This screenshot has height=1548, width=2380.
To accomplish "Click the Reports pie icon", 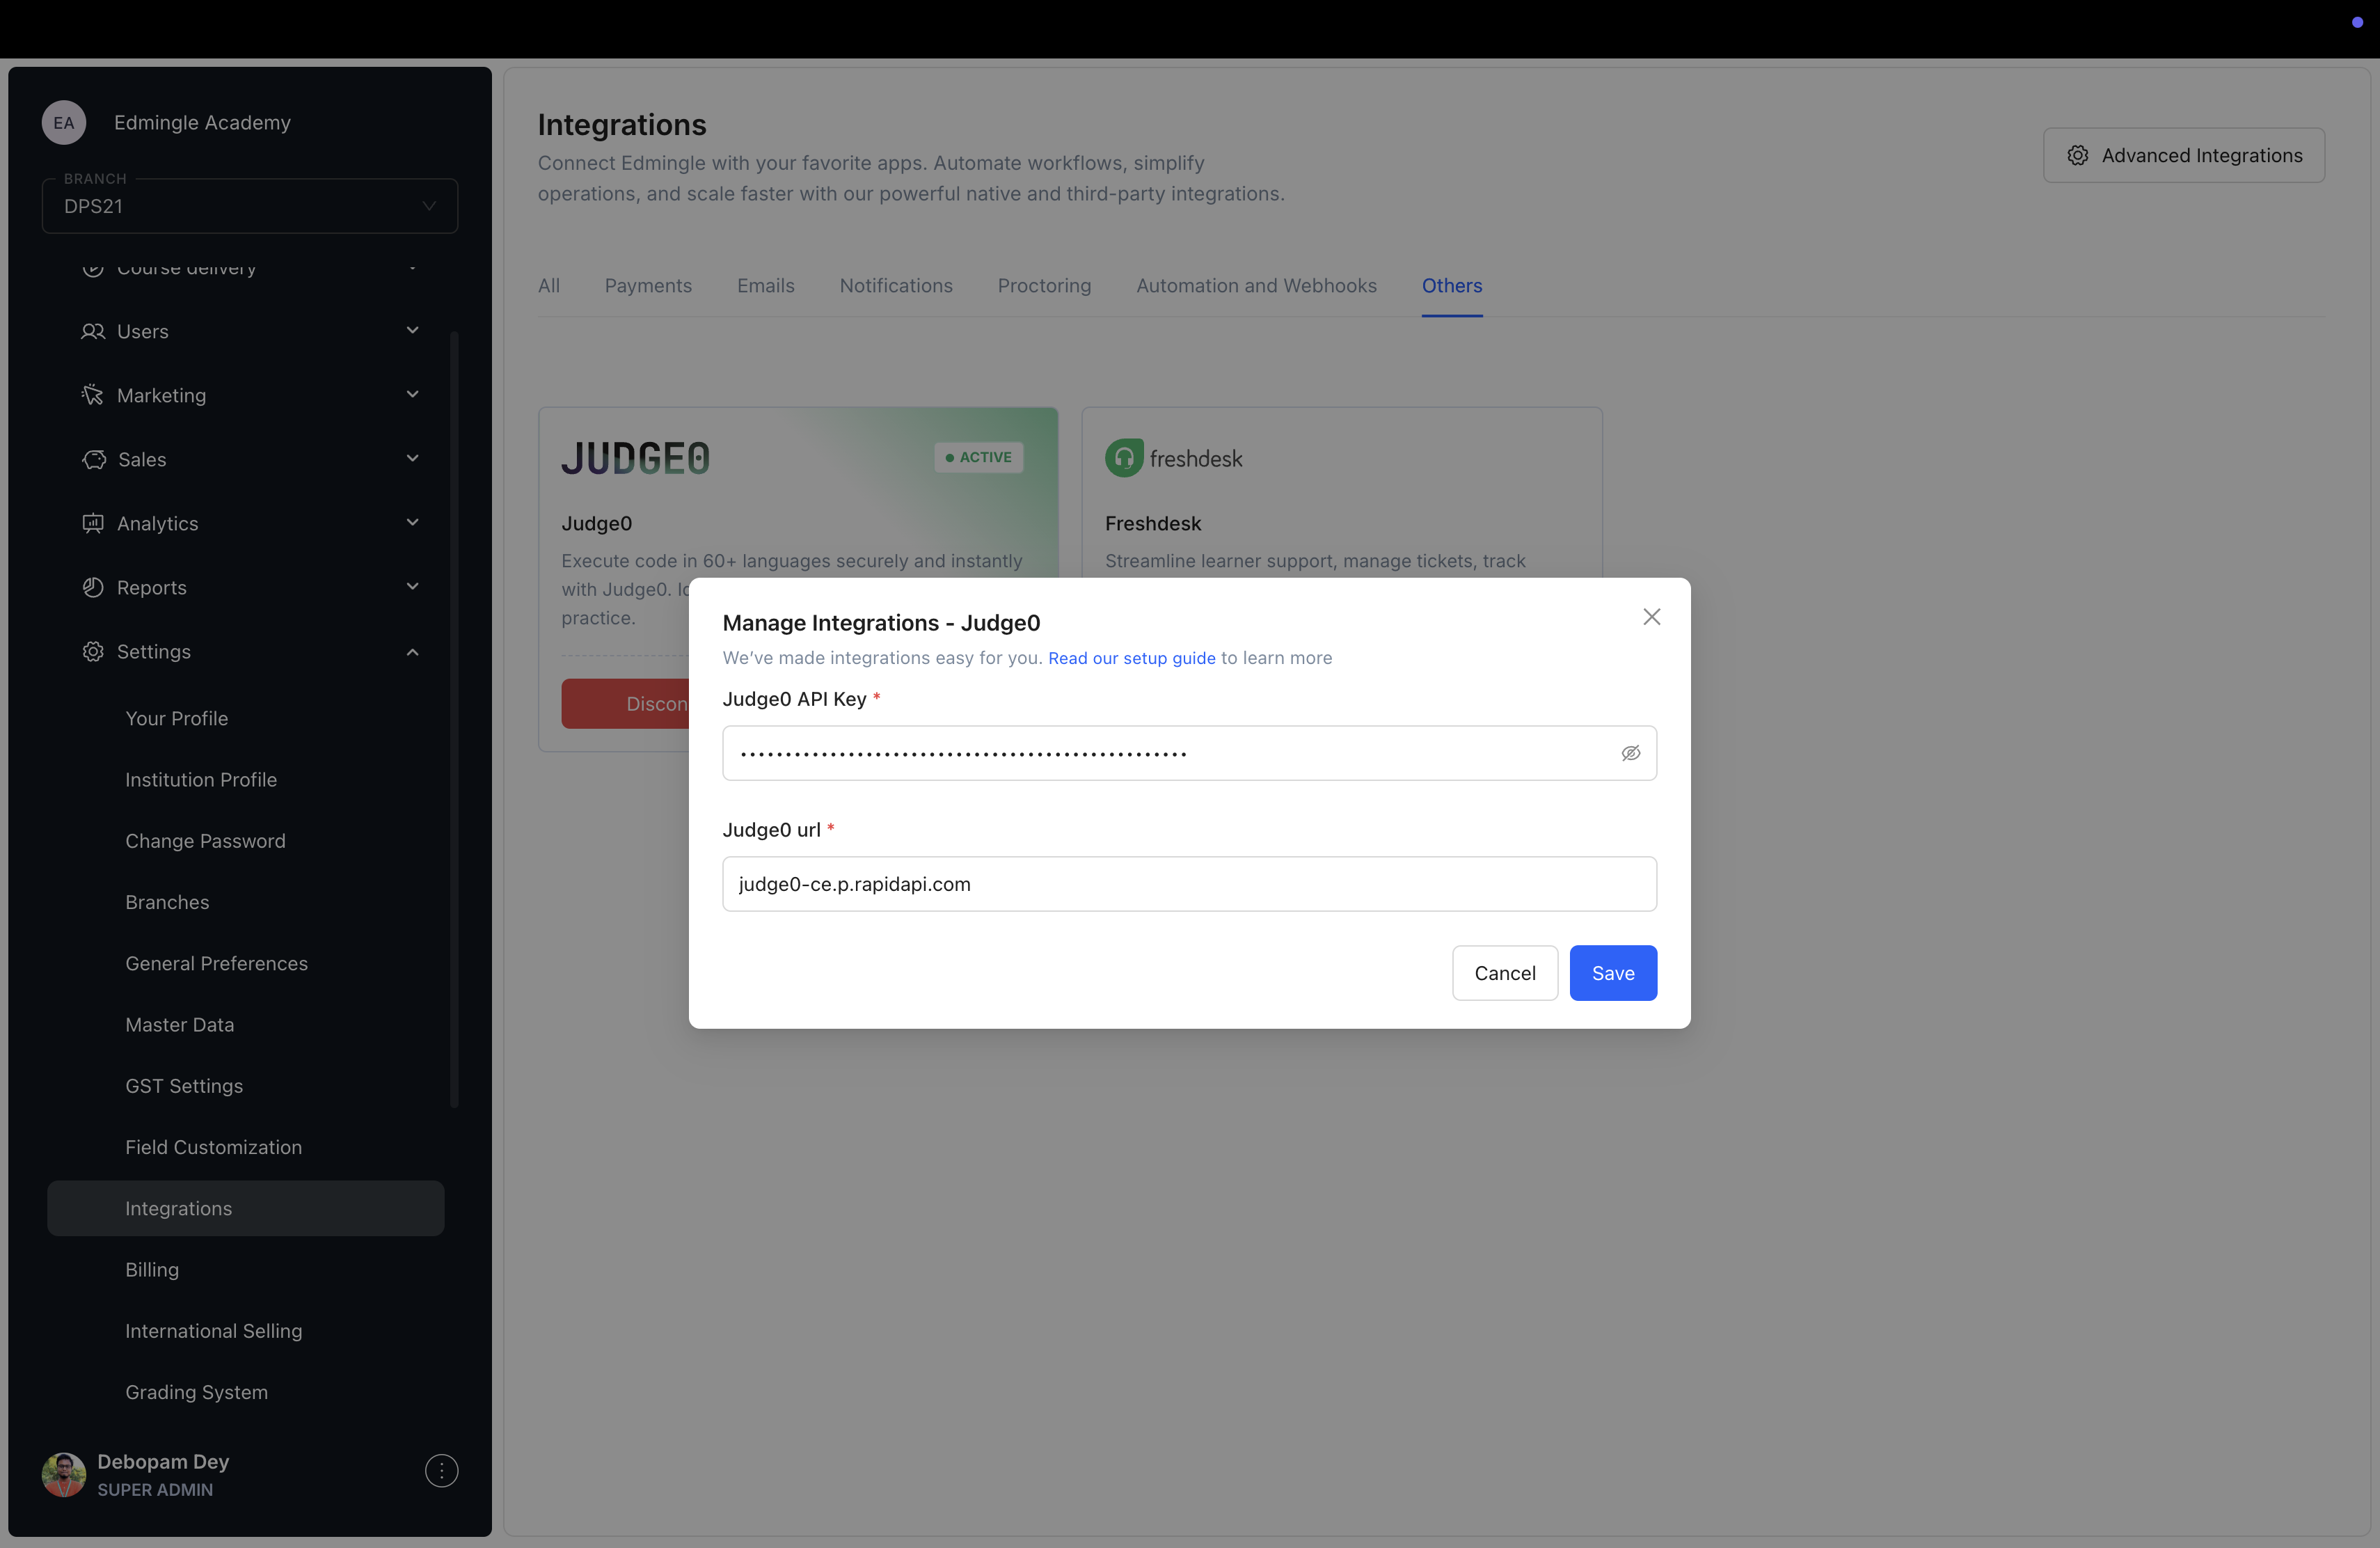I will (93, 587).
